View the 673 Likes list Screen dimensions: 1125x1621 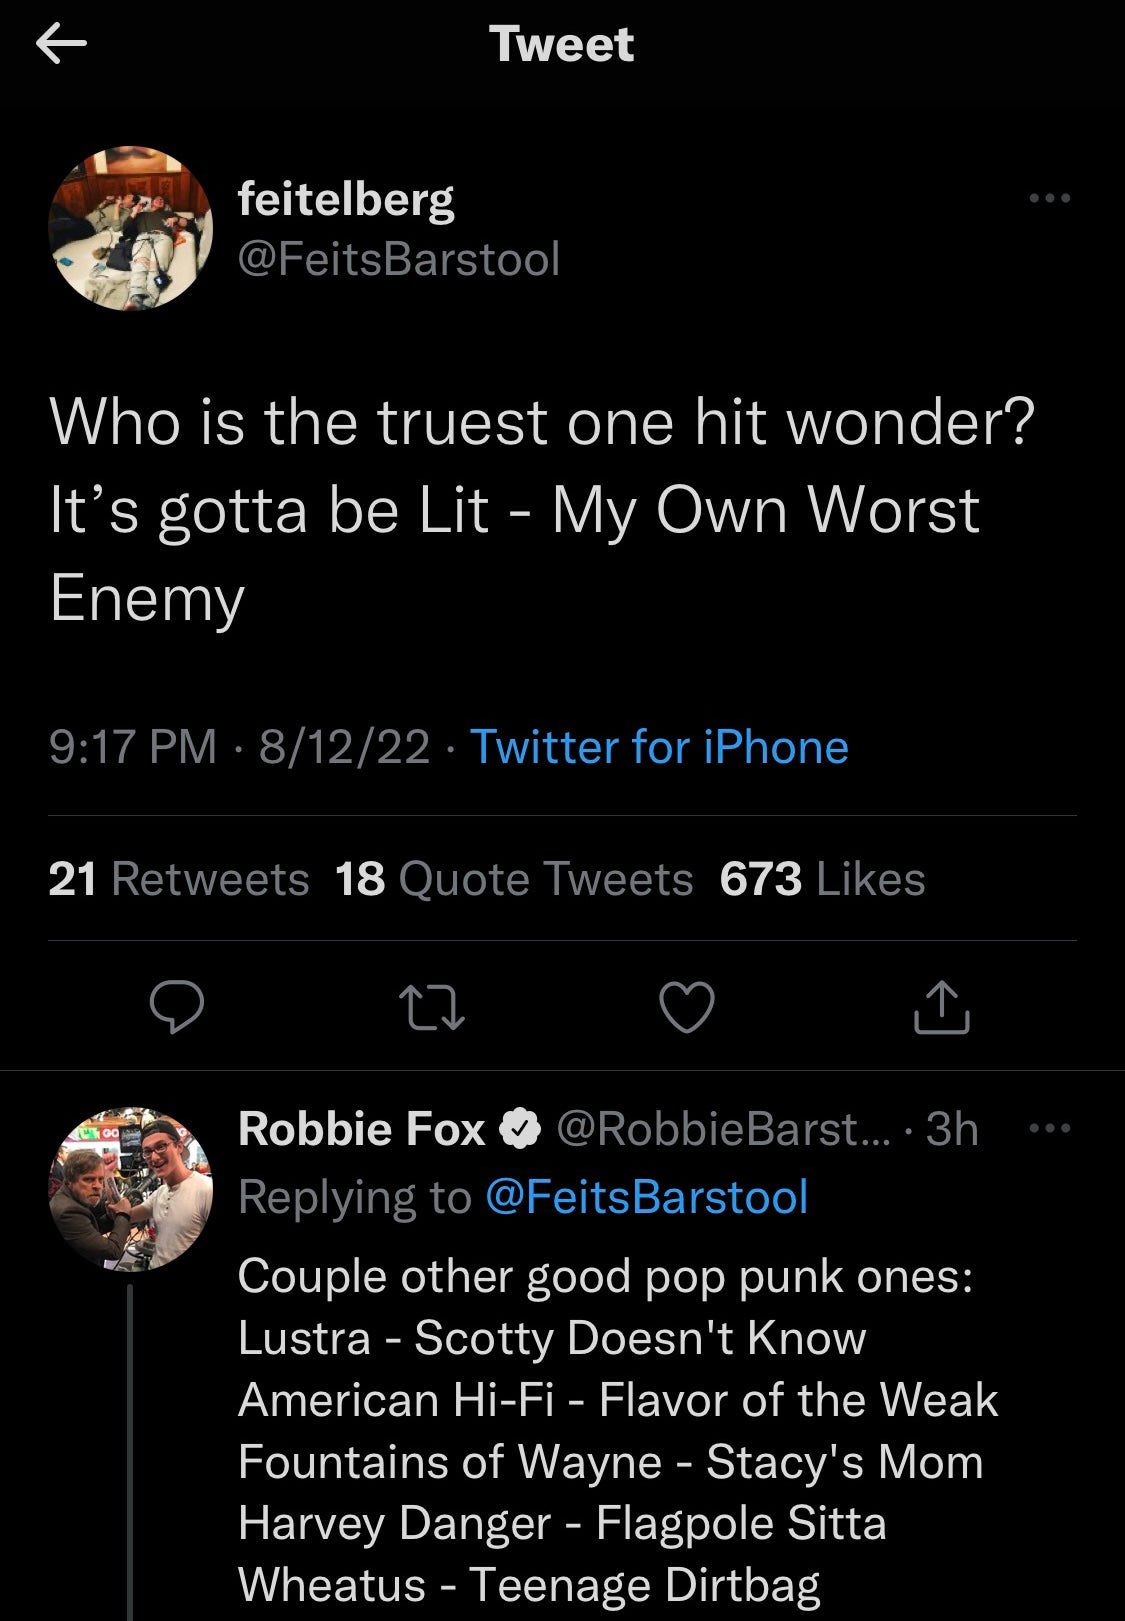pos(822,879)
